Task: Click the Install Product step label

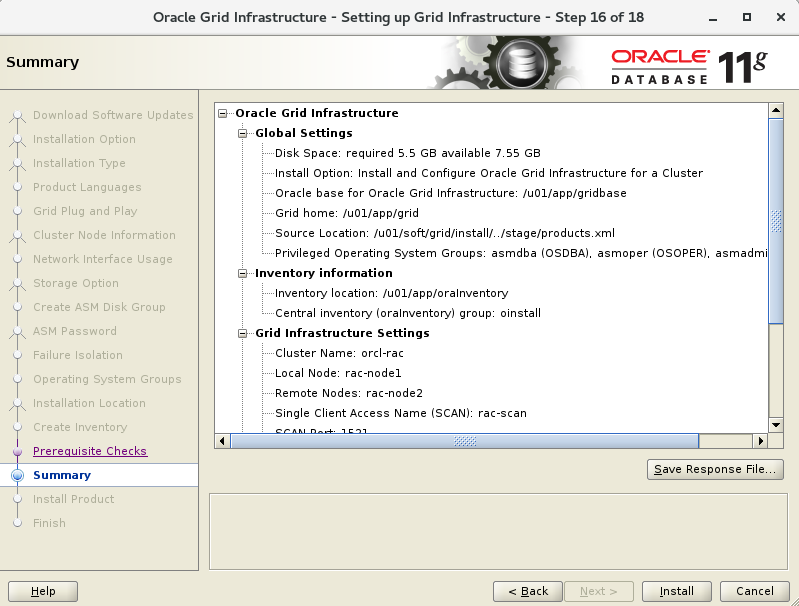Action: (x=73, y=499)
